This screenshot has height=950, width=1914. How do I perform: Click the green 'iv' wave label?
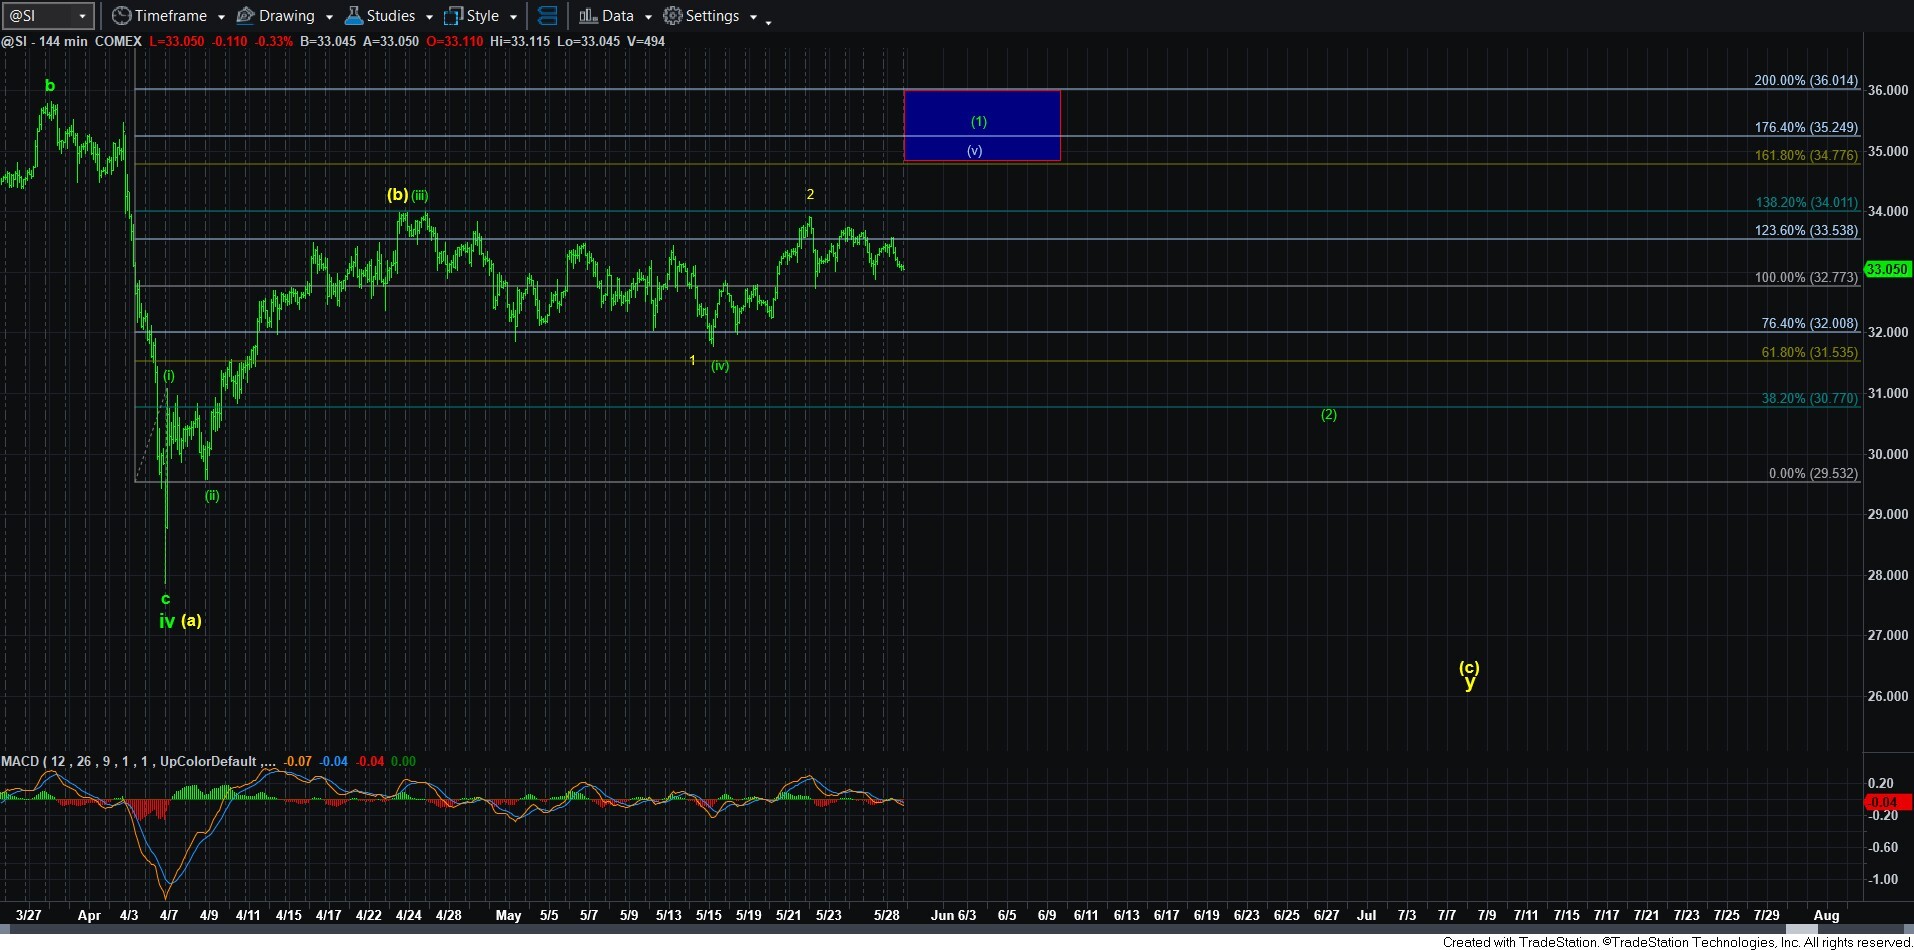click(167, 621)
